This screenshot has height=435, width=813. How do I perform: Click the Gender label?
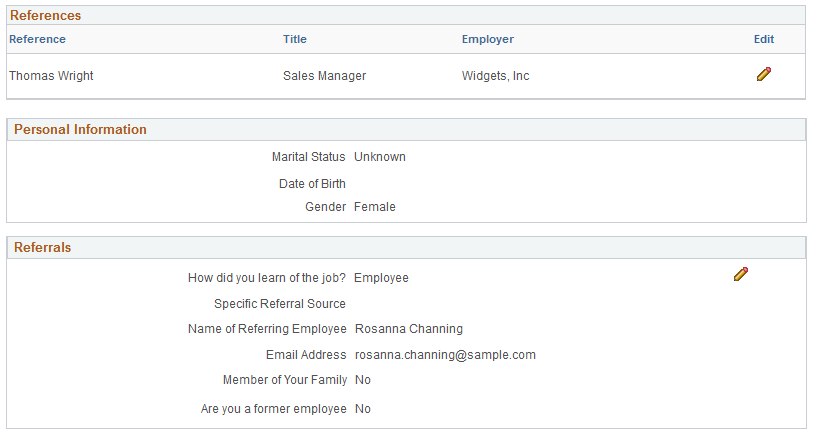pyautogui.click(x=326, y=207)
